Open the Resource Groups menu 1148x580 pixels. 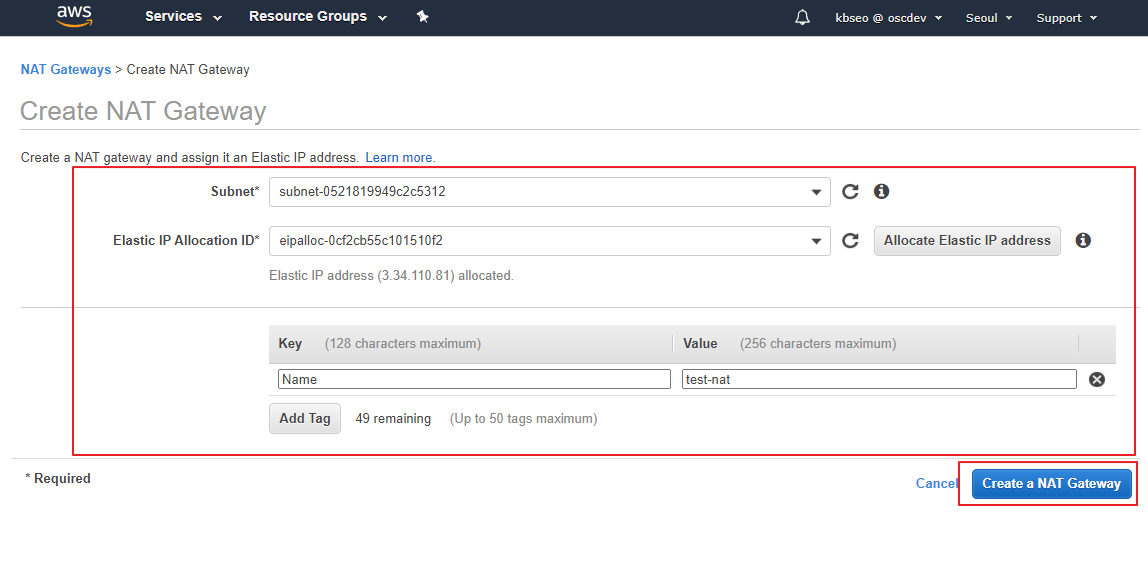pos(318,17)
